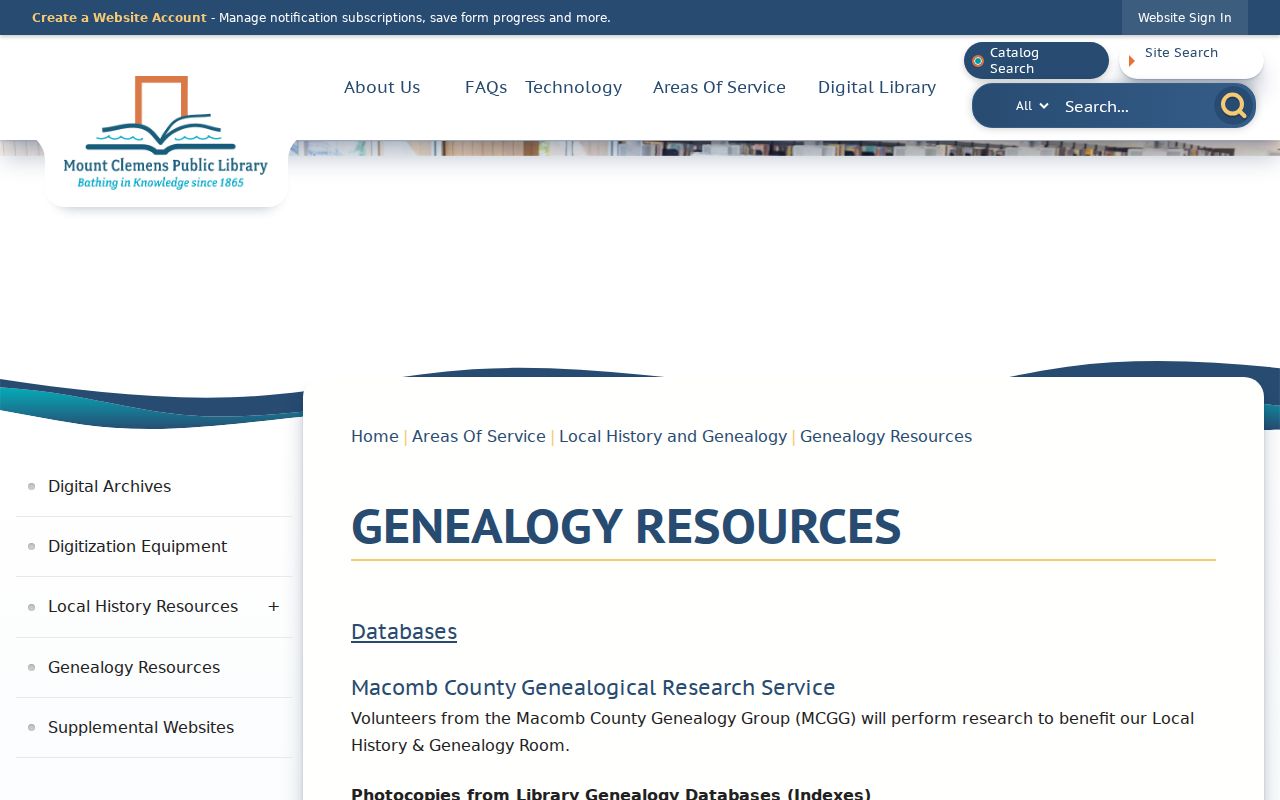Screen dimensions: 1280x800
Task: Open the Technology menu
Action: [x=573, y=87]
